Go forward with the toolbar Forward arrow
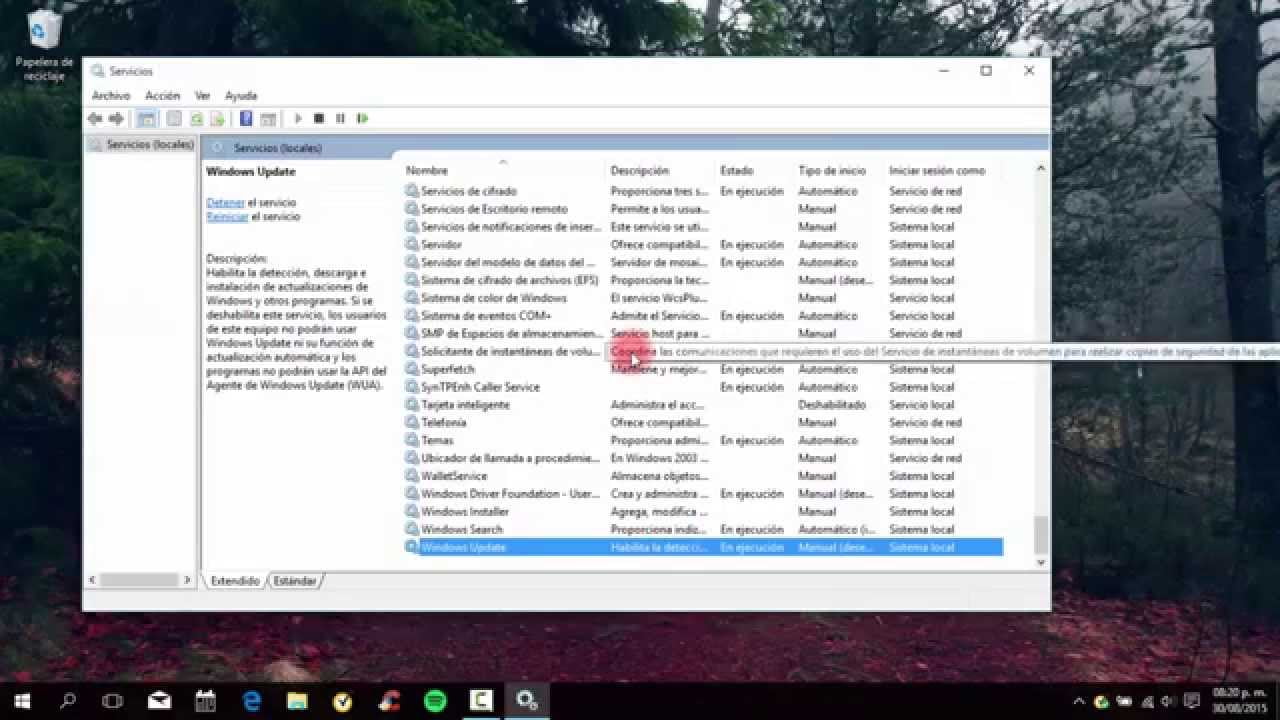 pyautogui.click(x=116, y=119)
